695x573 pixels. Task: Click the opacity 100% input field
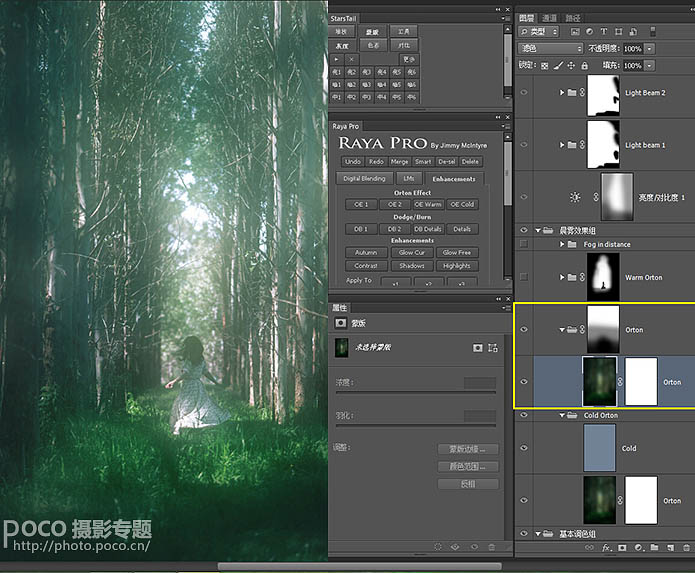pyautogui.click(x=633, y=49)
